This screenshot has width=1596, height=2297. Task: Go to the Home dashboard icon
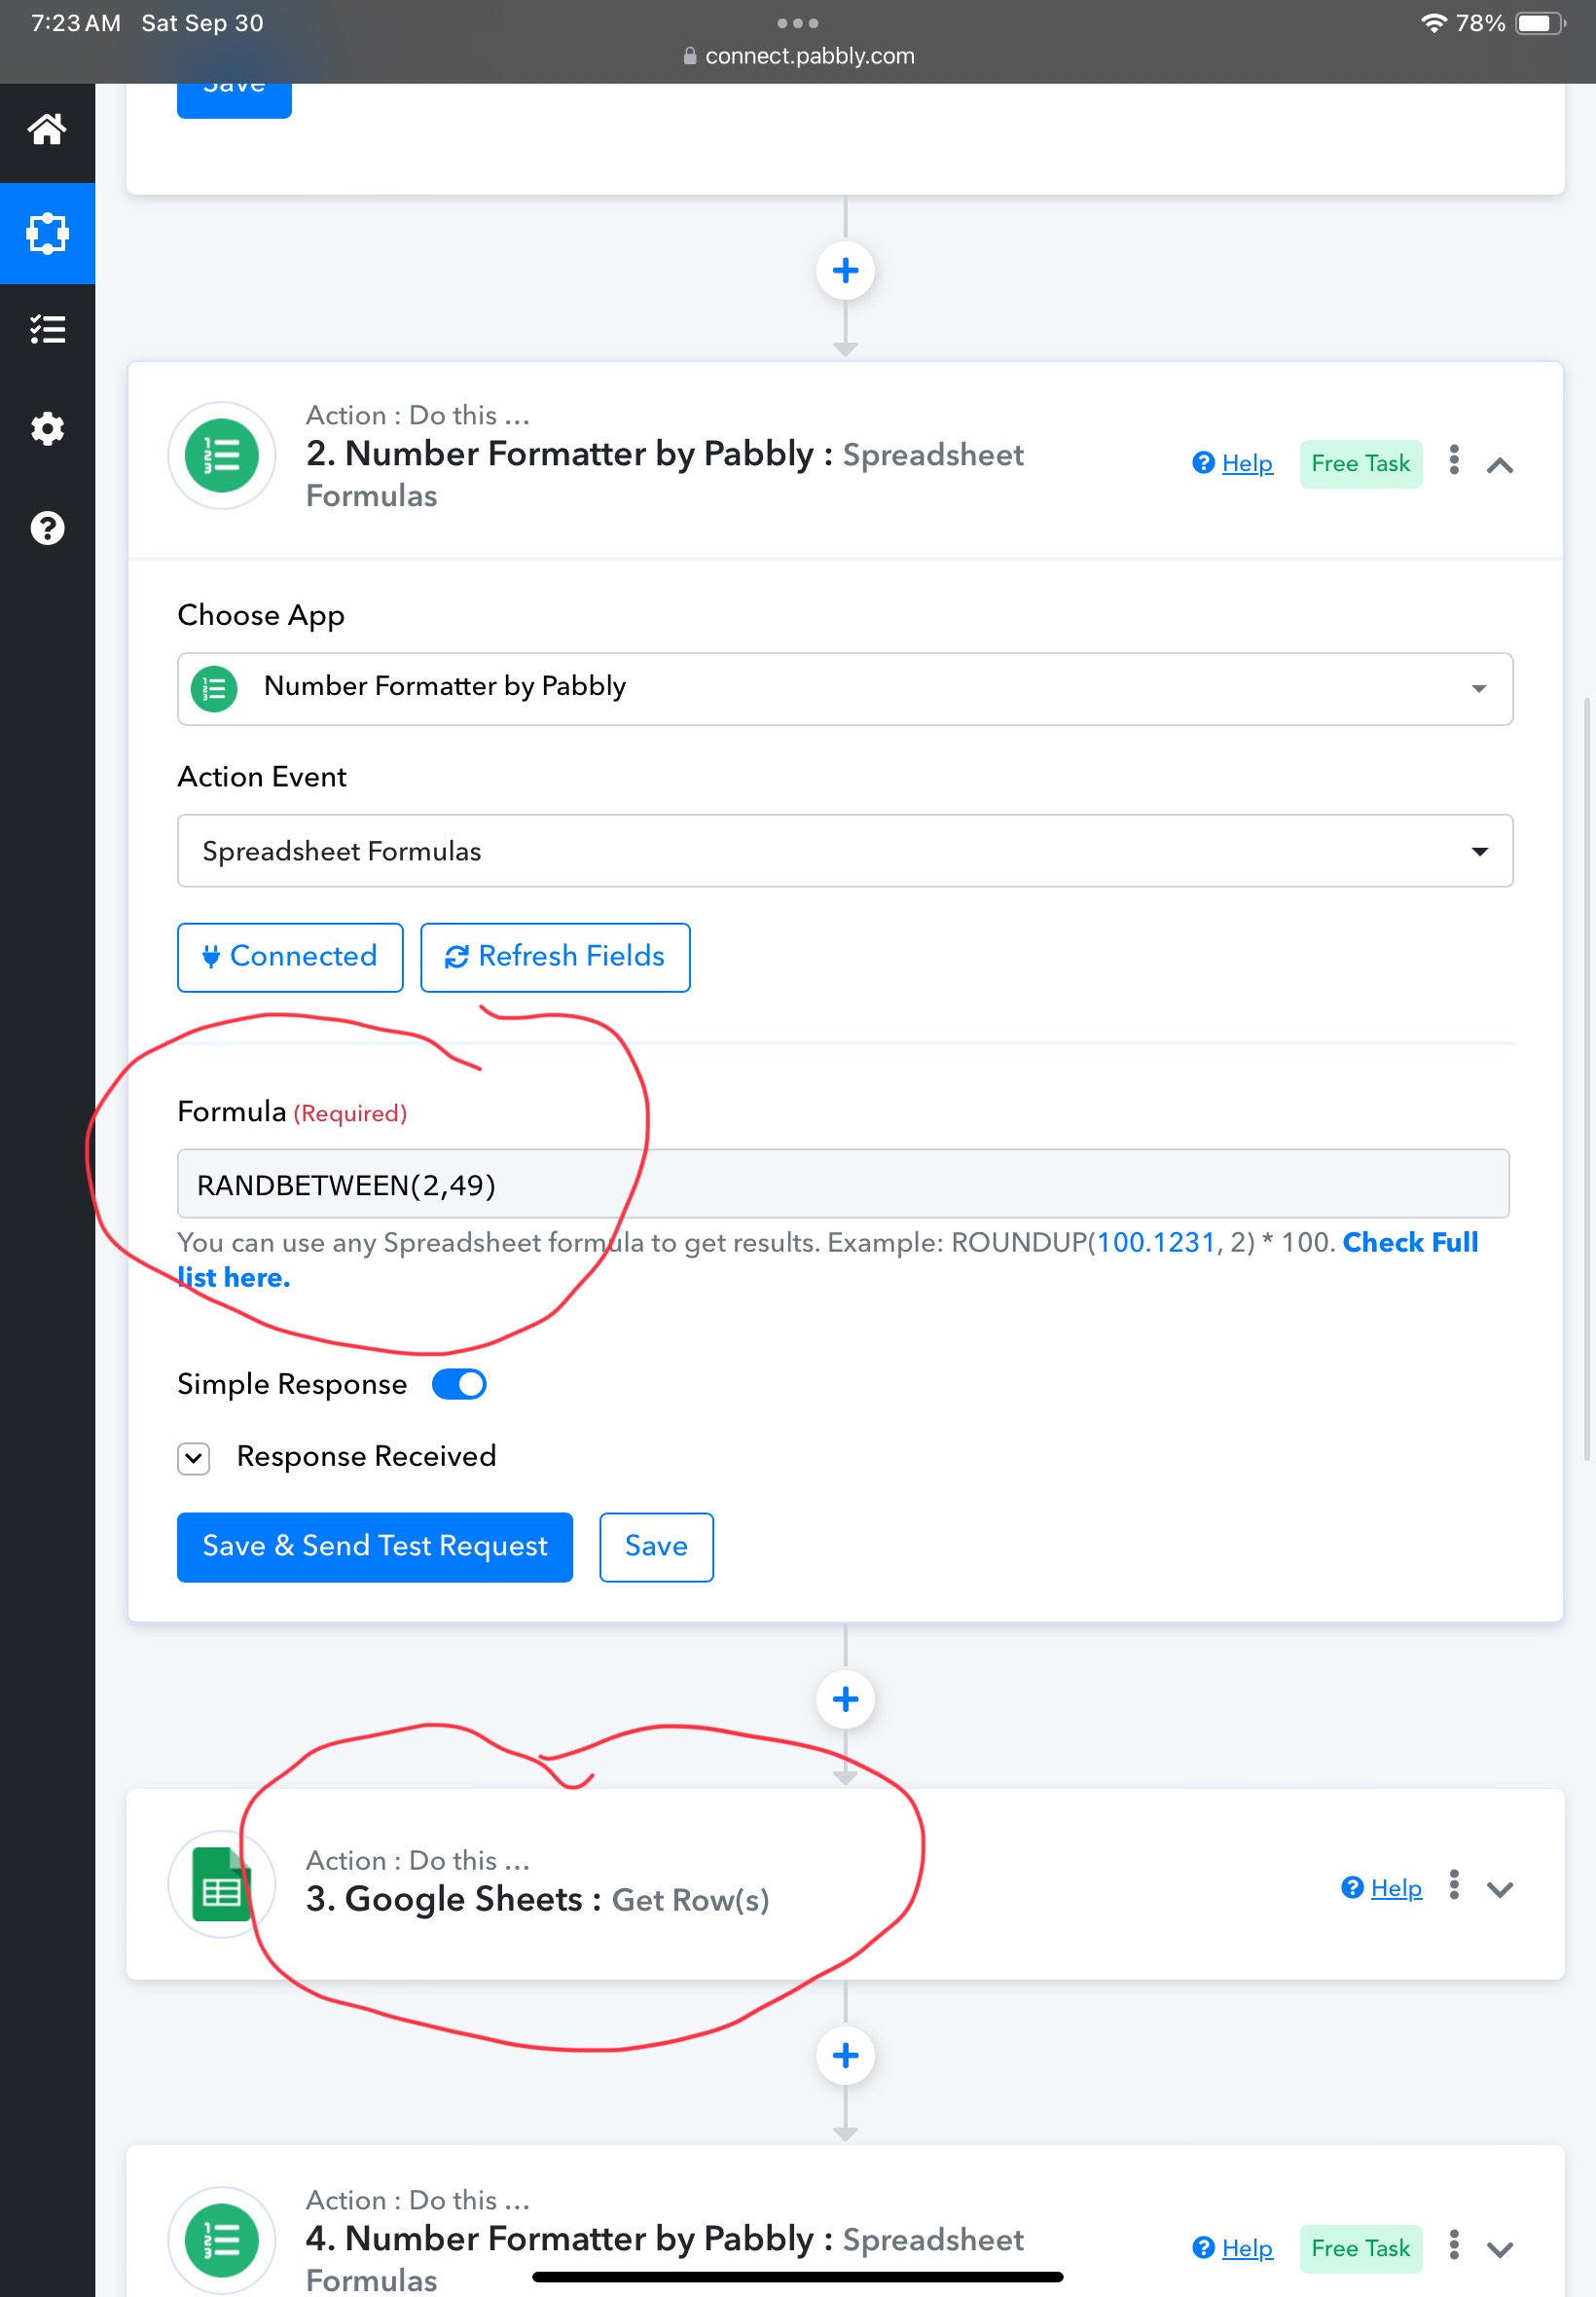[47, 130]
